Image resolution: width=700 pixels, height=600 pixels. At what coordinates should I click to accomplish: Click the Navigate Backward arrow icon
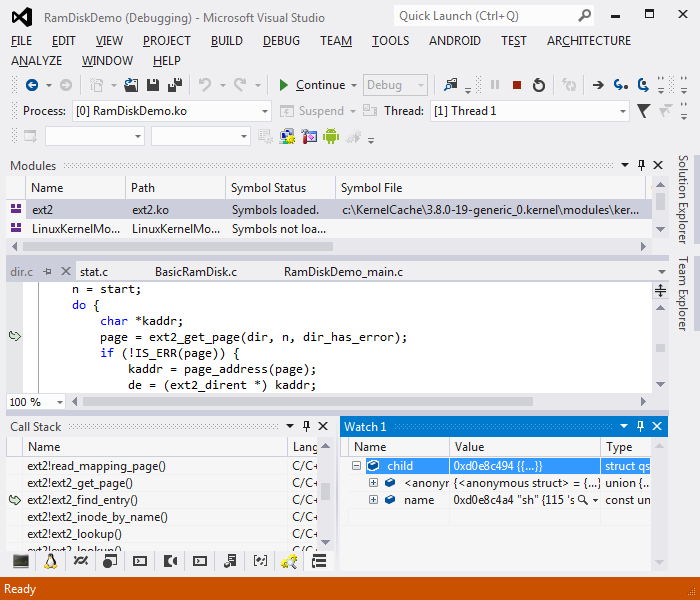point(32,85)
